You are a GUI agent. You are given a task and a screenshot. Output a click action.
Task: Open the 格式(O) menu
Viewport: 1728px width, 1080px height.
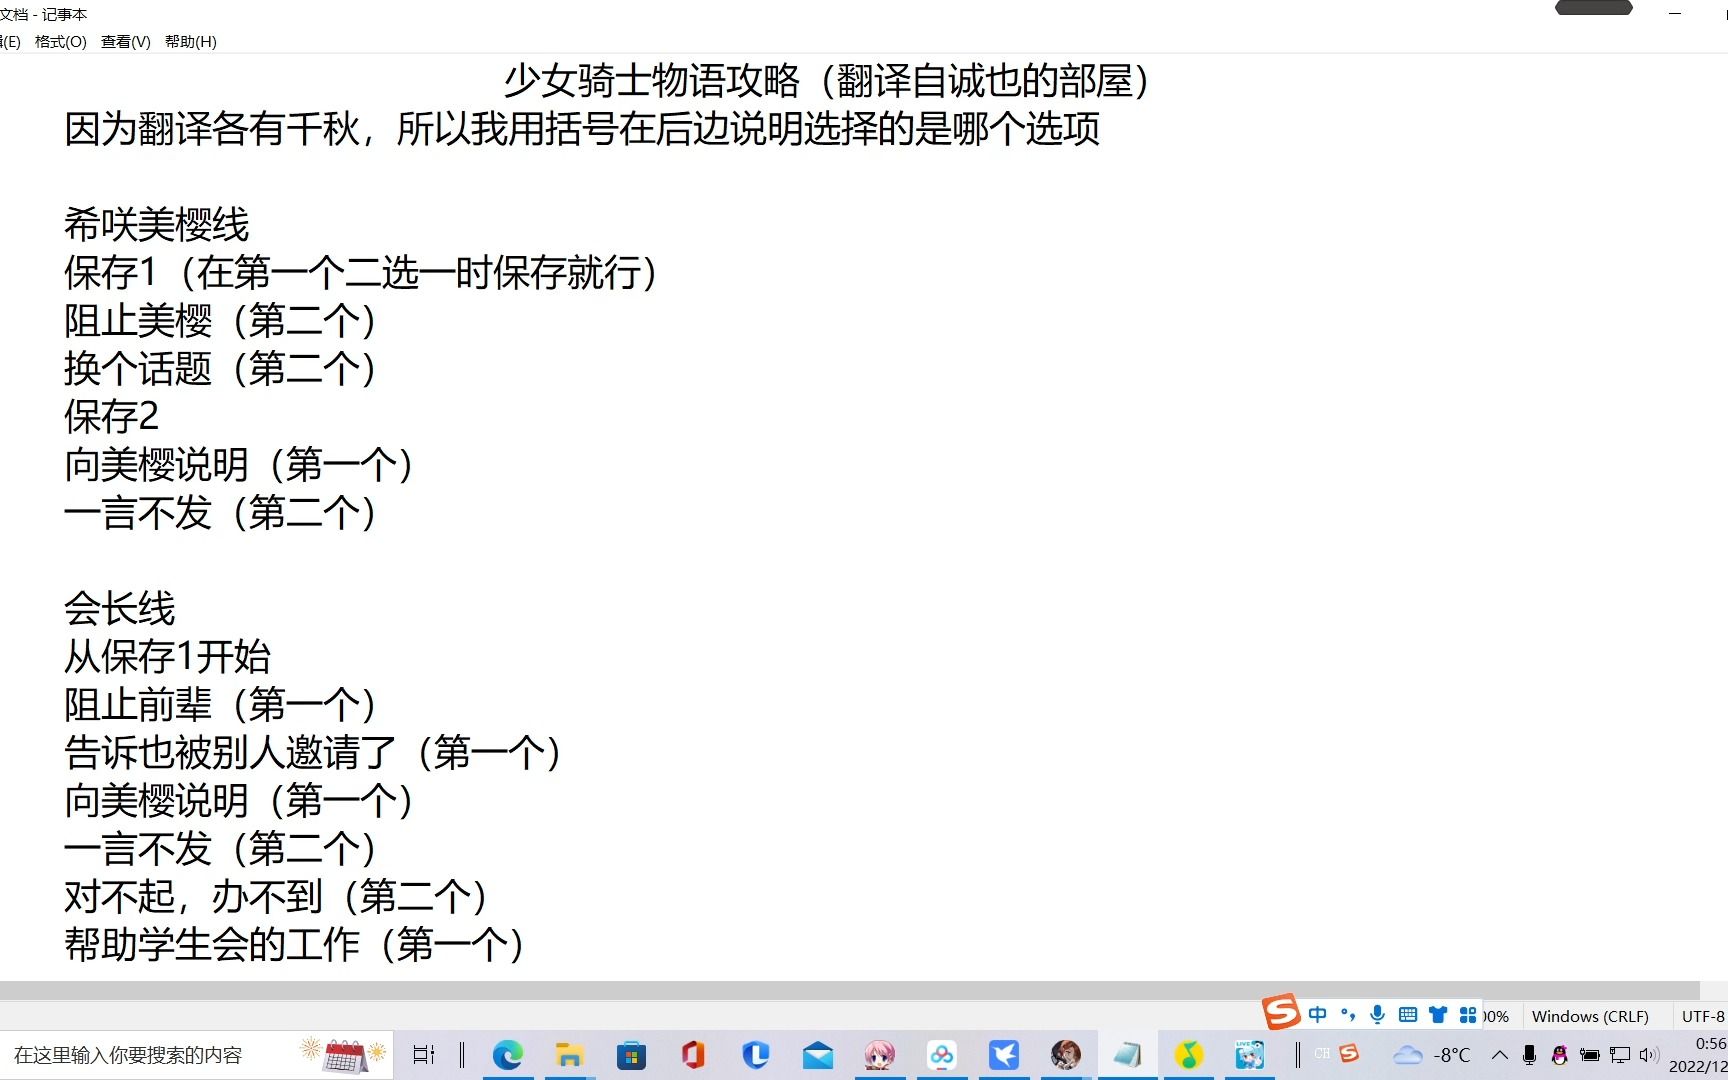[60, 41]
